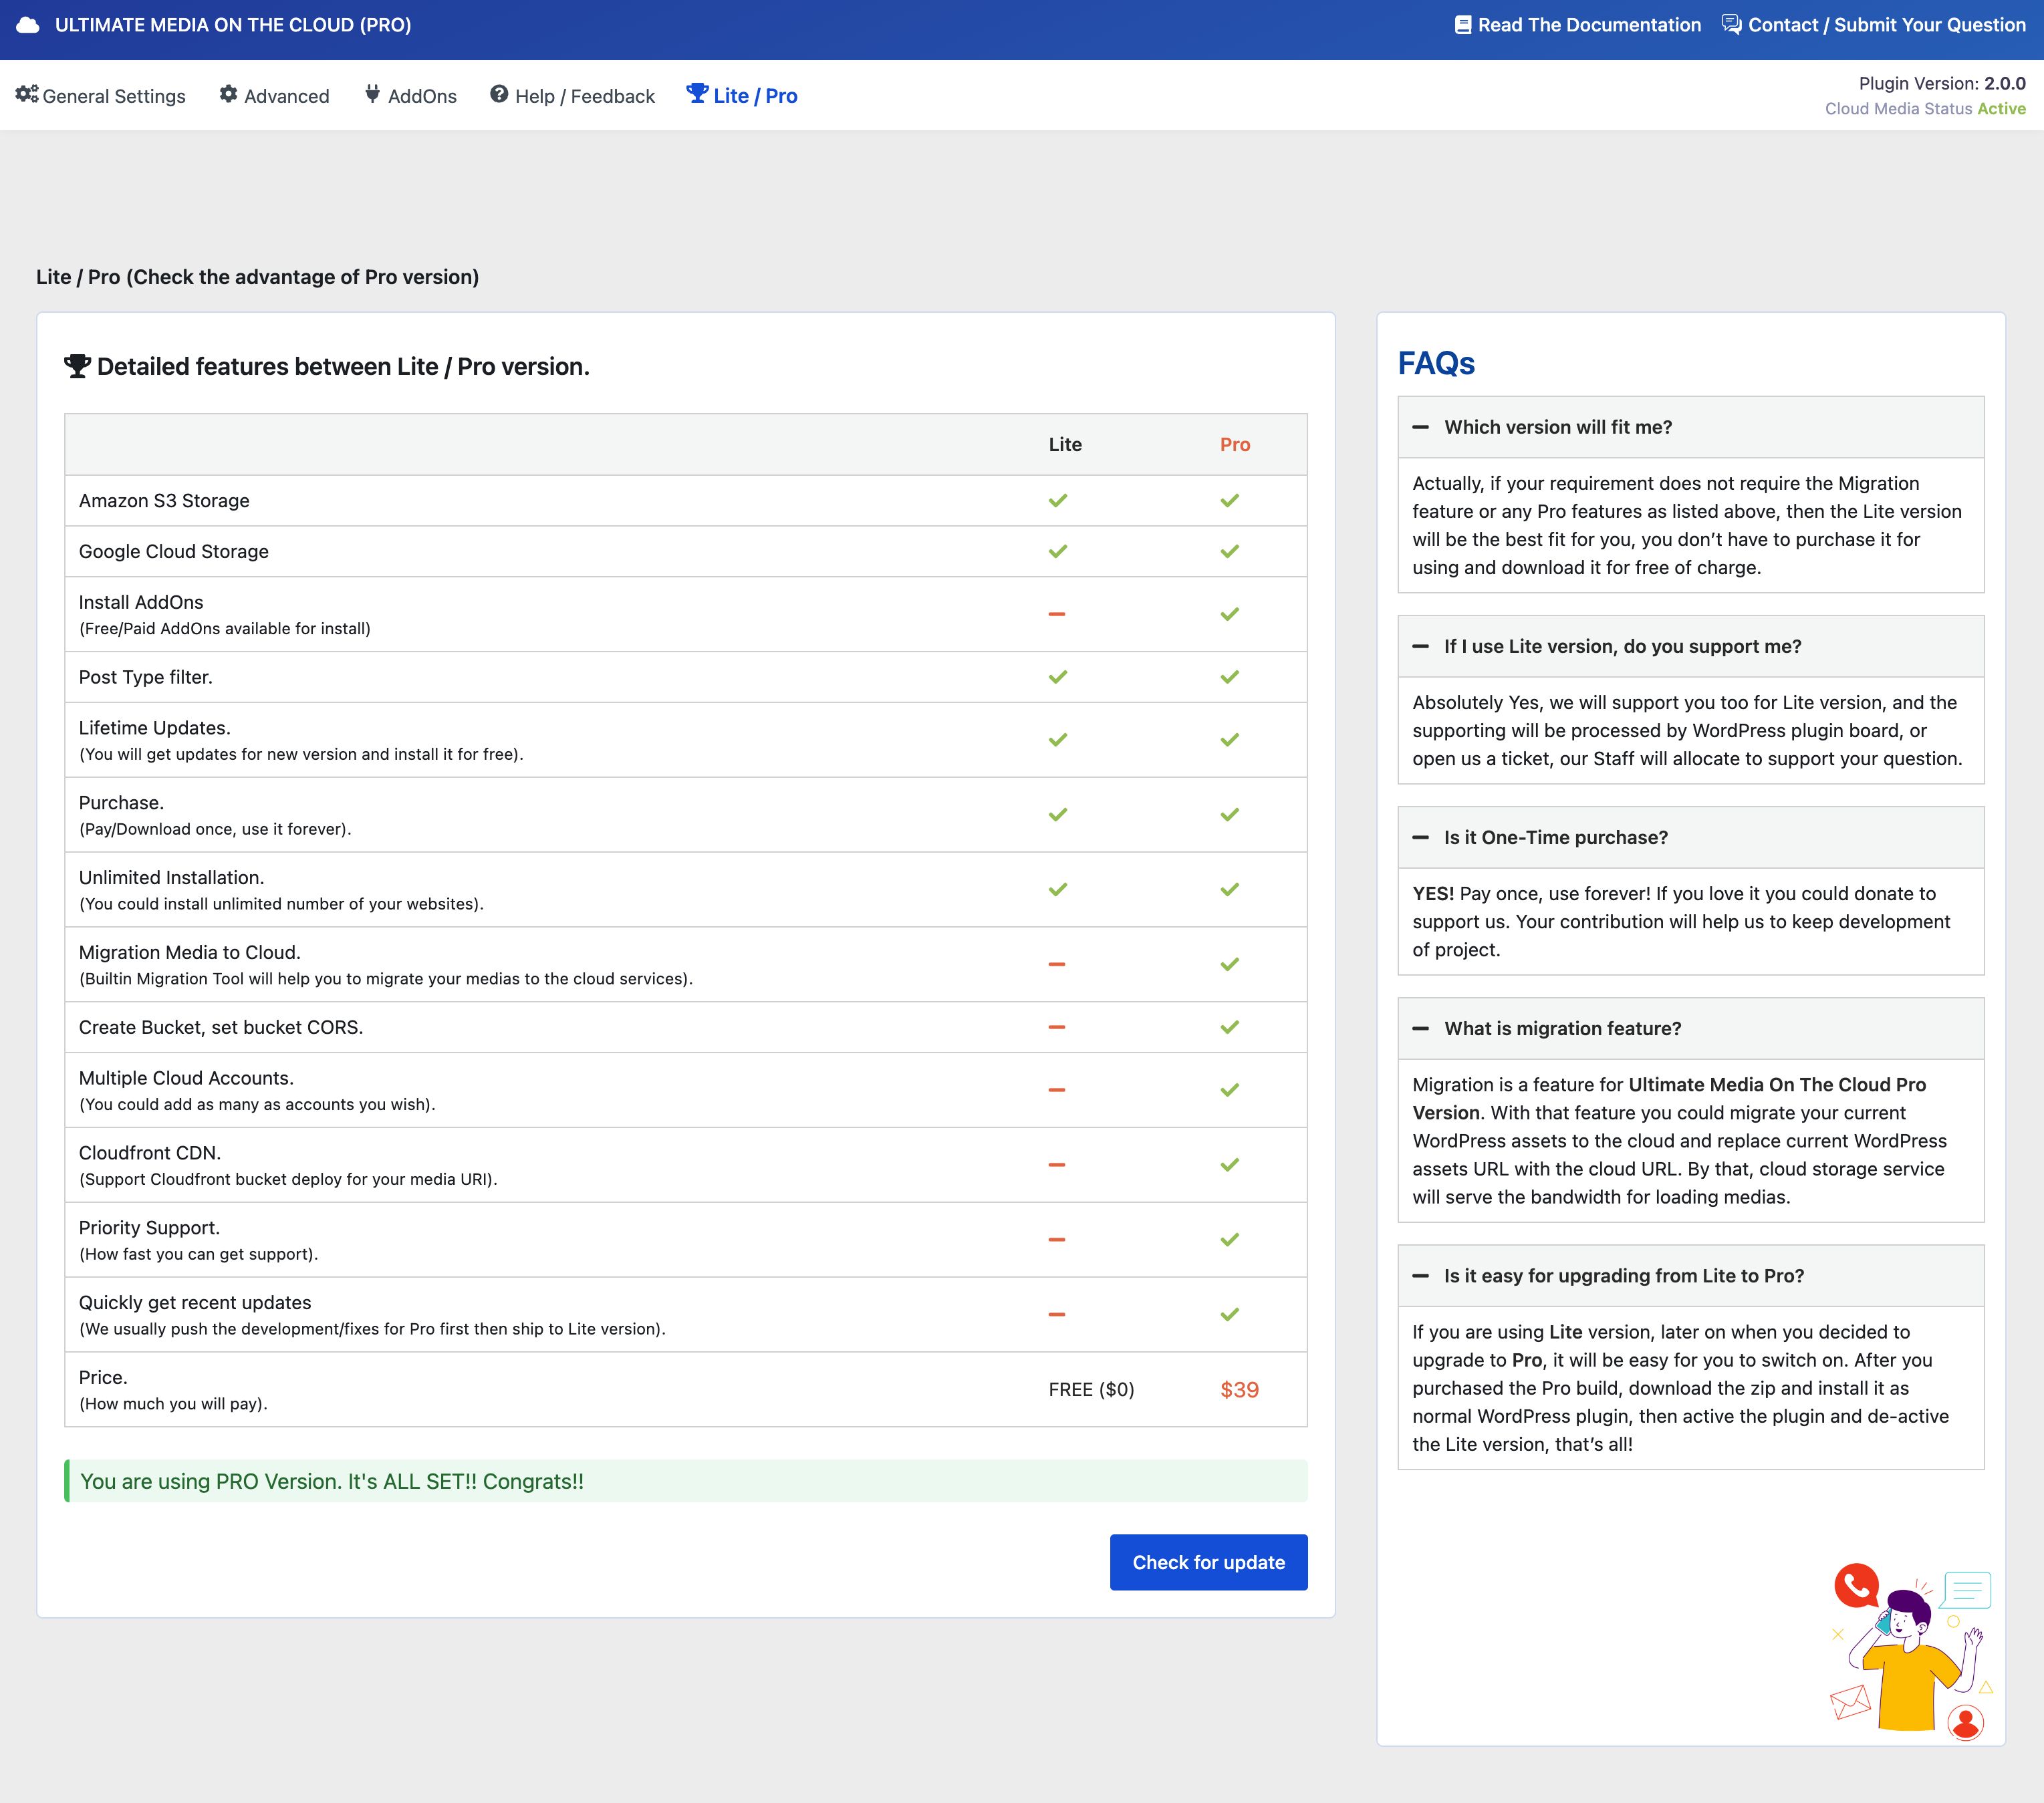This screenshot has width=2044, height=1803.
Task: Click the 'Lite / Pro (Check the advantage' heading
Action: click(x=257, y=277)
